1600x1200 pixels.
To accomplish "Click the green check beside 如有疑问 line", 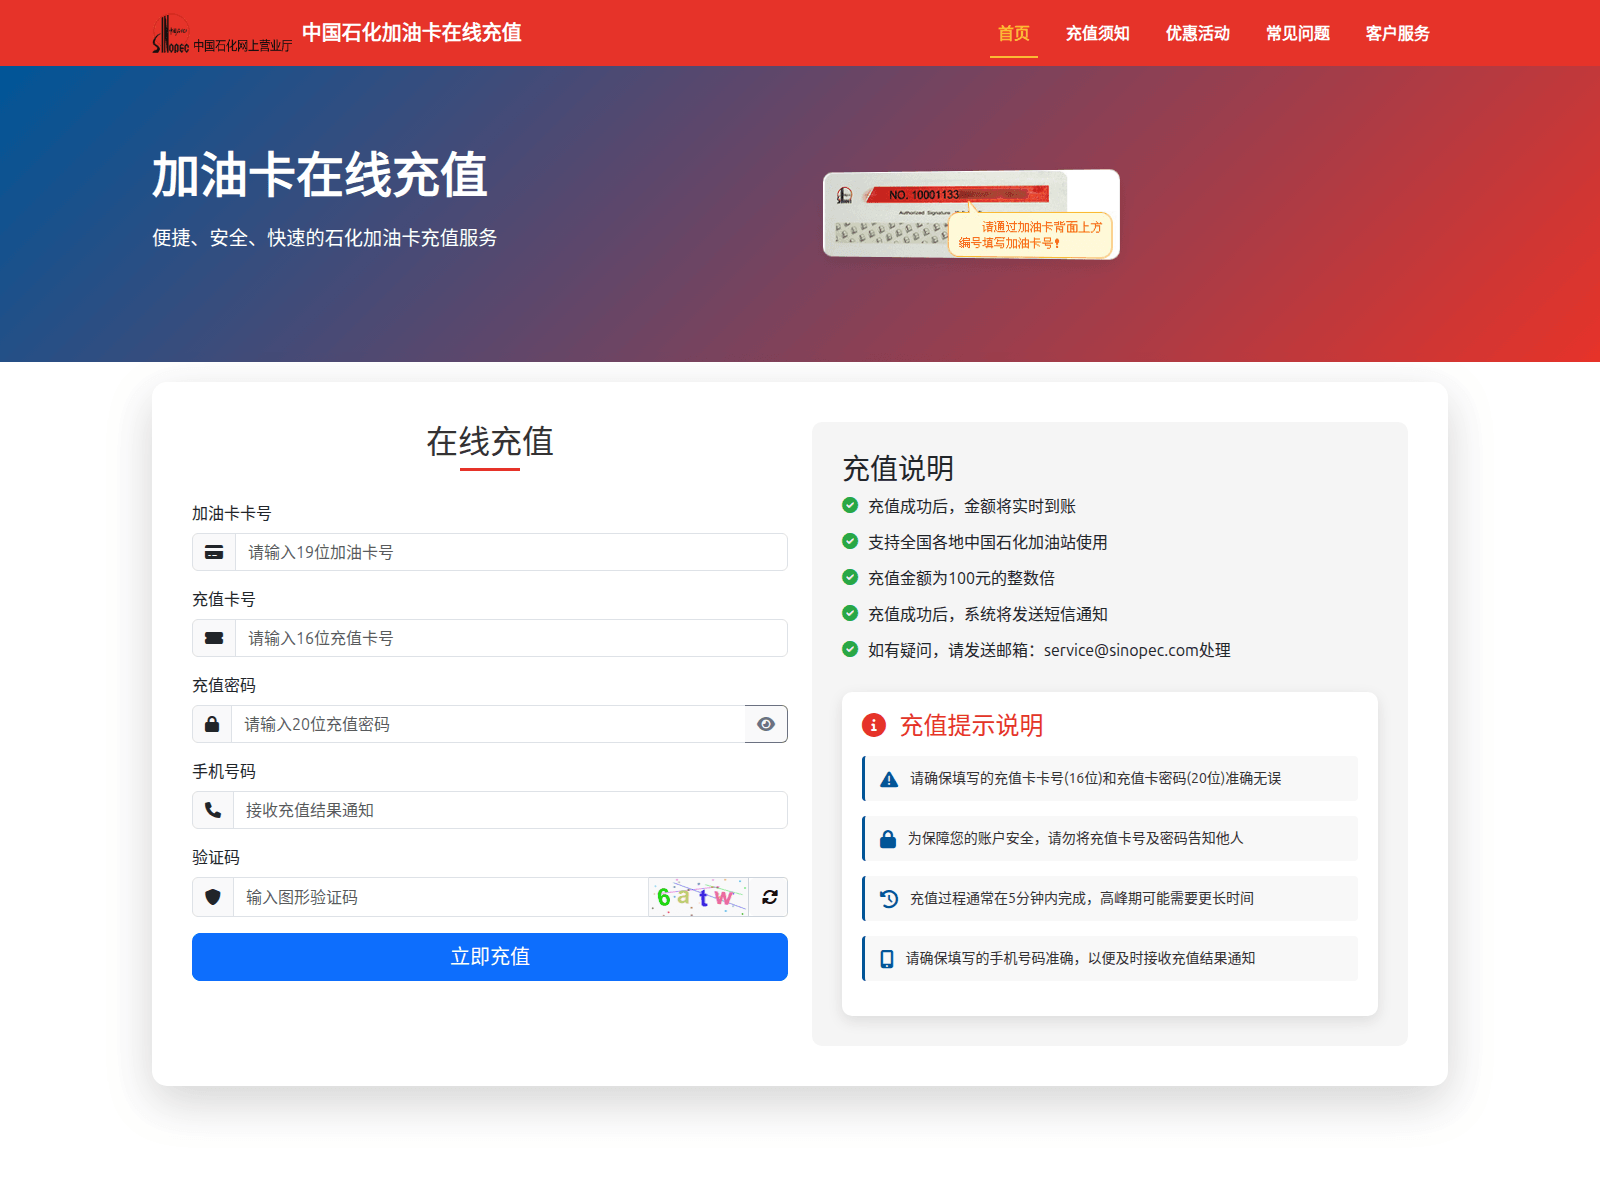I will coord(850,649).
